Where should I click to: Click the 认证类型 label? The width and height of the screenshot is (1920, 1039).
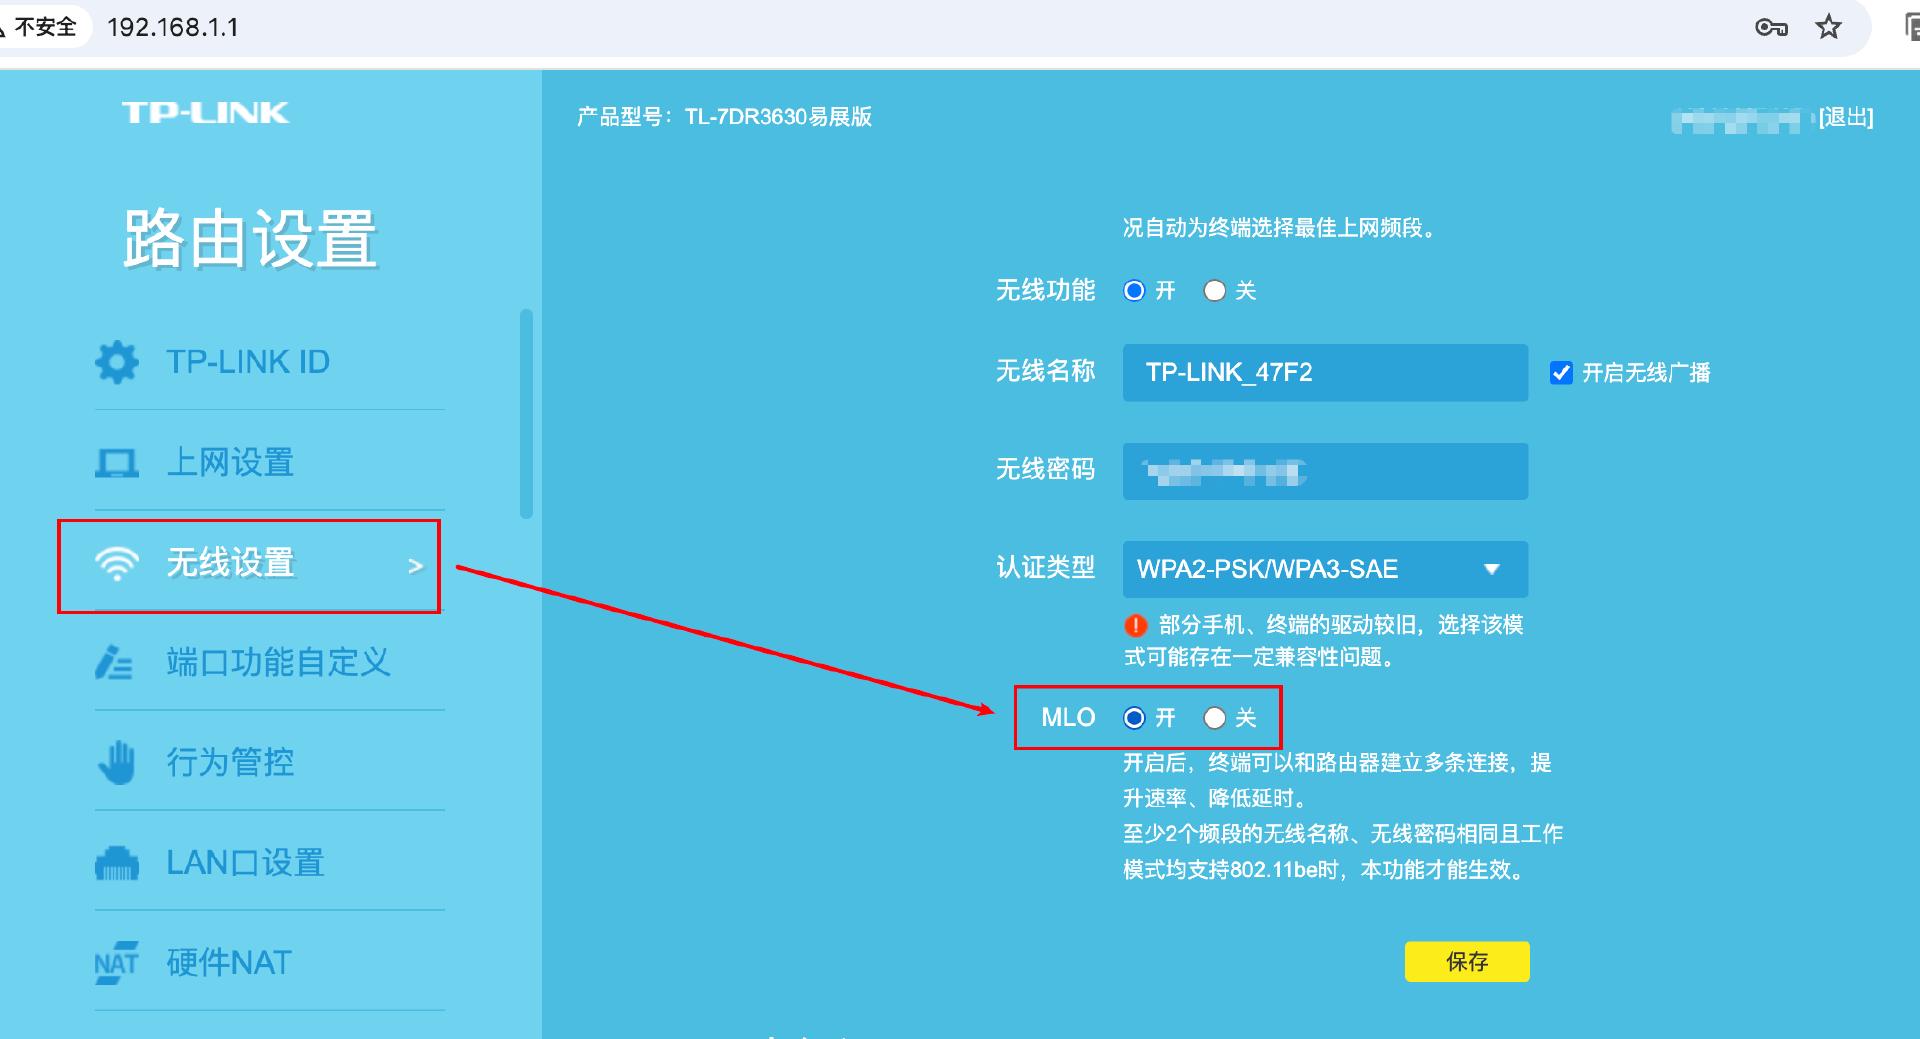click(1046, 568)
